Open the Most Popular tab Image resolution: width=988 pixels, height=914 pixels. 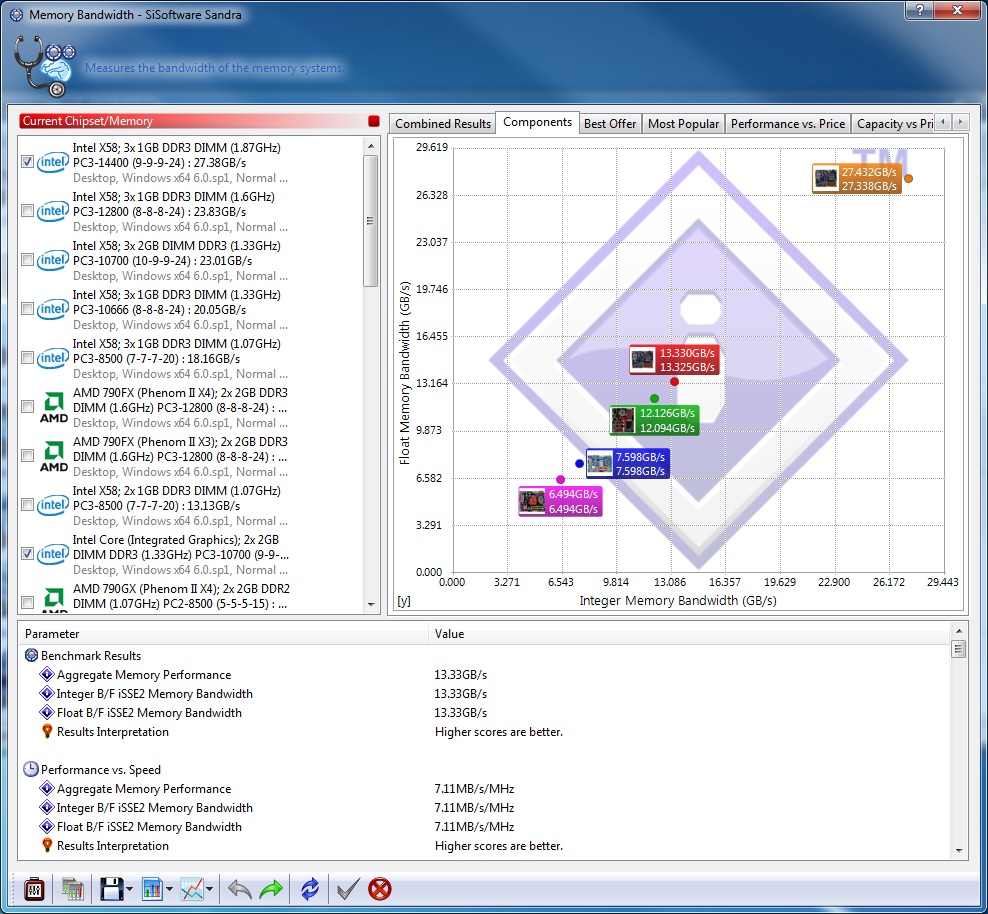click(683, 123)
